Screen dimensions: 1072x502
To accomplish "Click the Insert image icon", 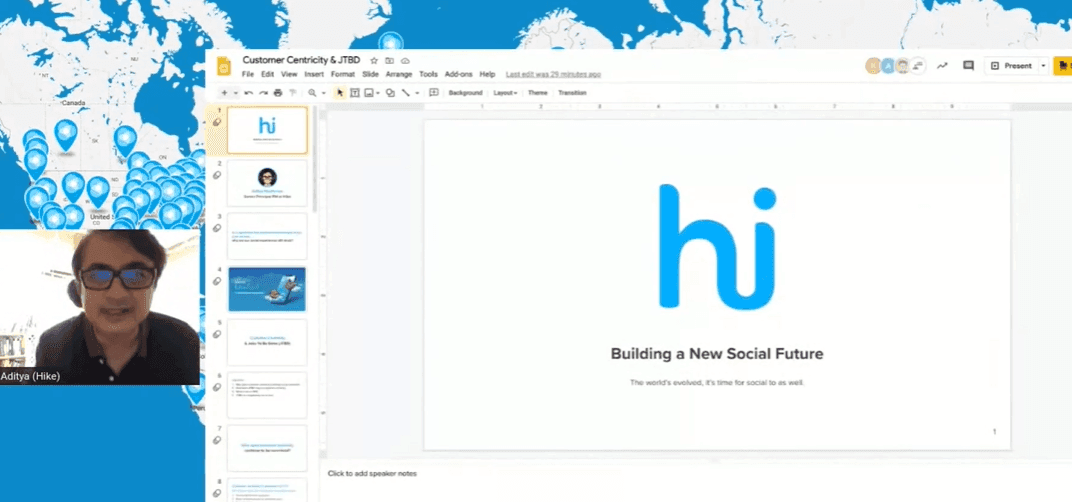I will coord(369,93).
